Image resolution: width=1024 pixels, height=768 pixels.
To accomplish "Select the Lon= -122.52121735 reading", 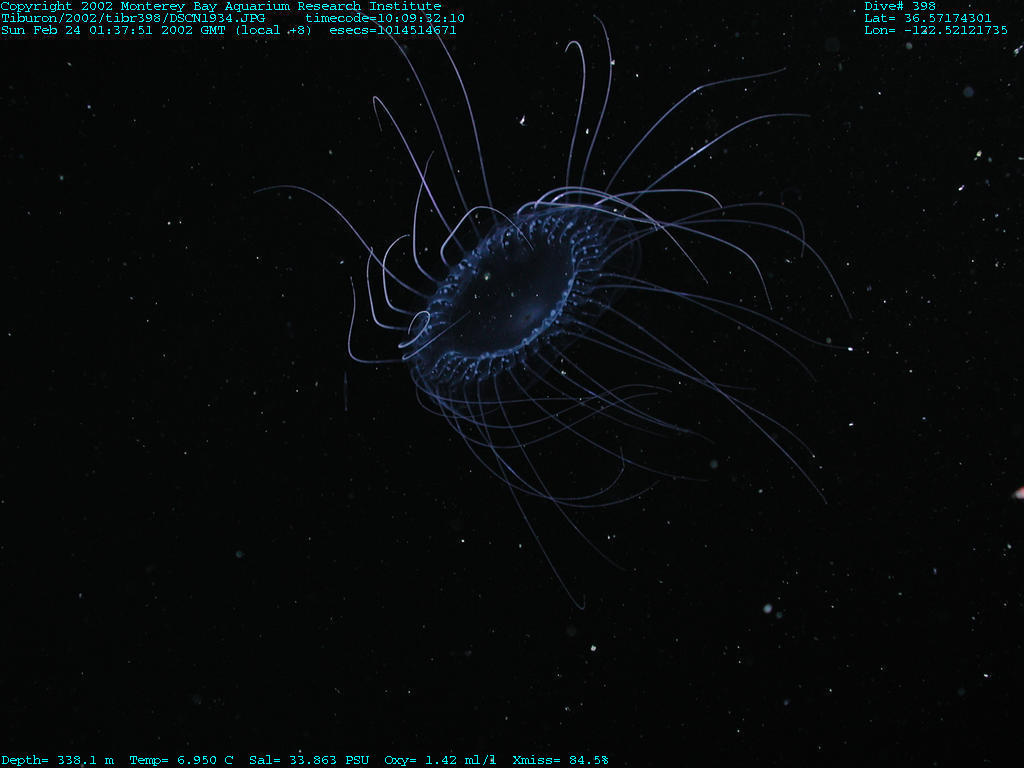I will 936,30.
